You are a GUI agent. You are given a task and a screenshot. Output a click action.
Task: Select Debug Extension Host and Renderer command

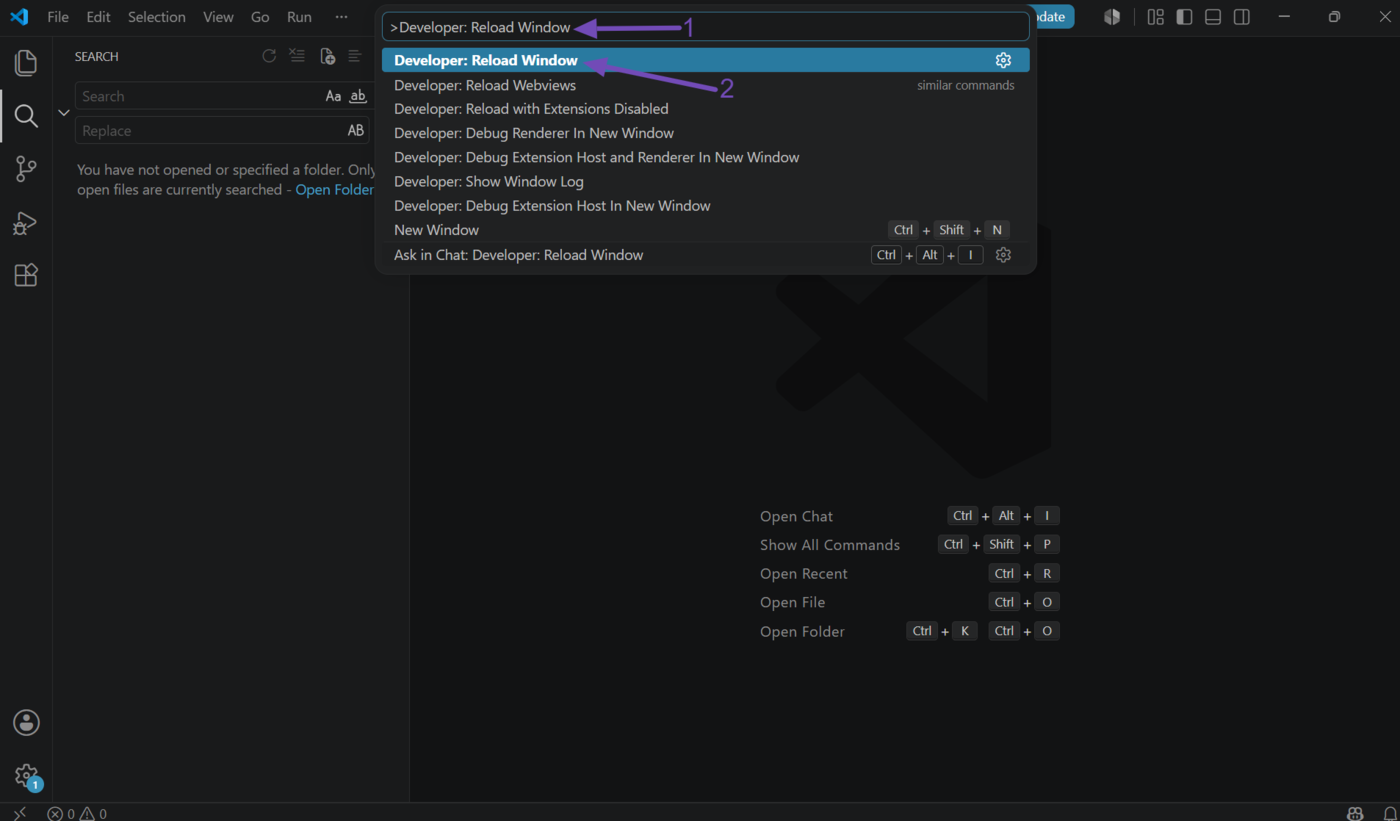[x=705, y=157]
